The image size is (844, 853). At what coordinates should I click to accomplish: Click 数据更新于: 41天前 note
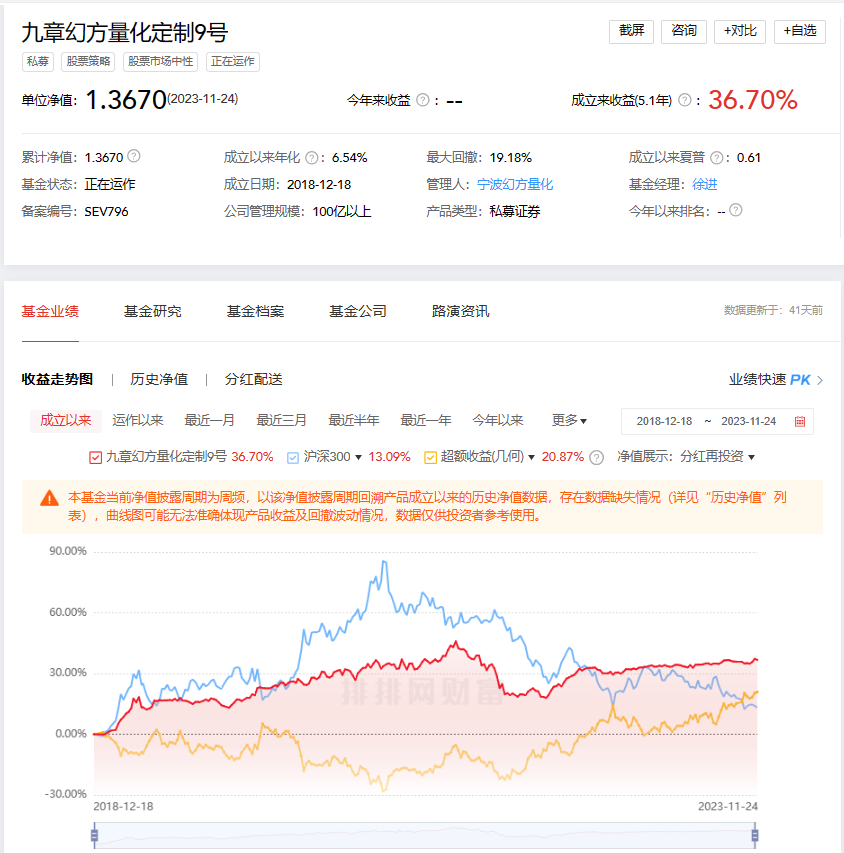[773, 311]
